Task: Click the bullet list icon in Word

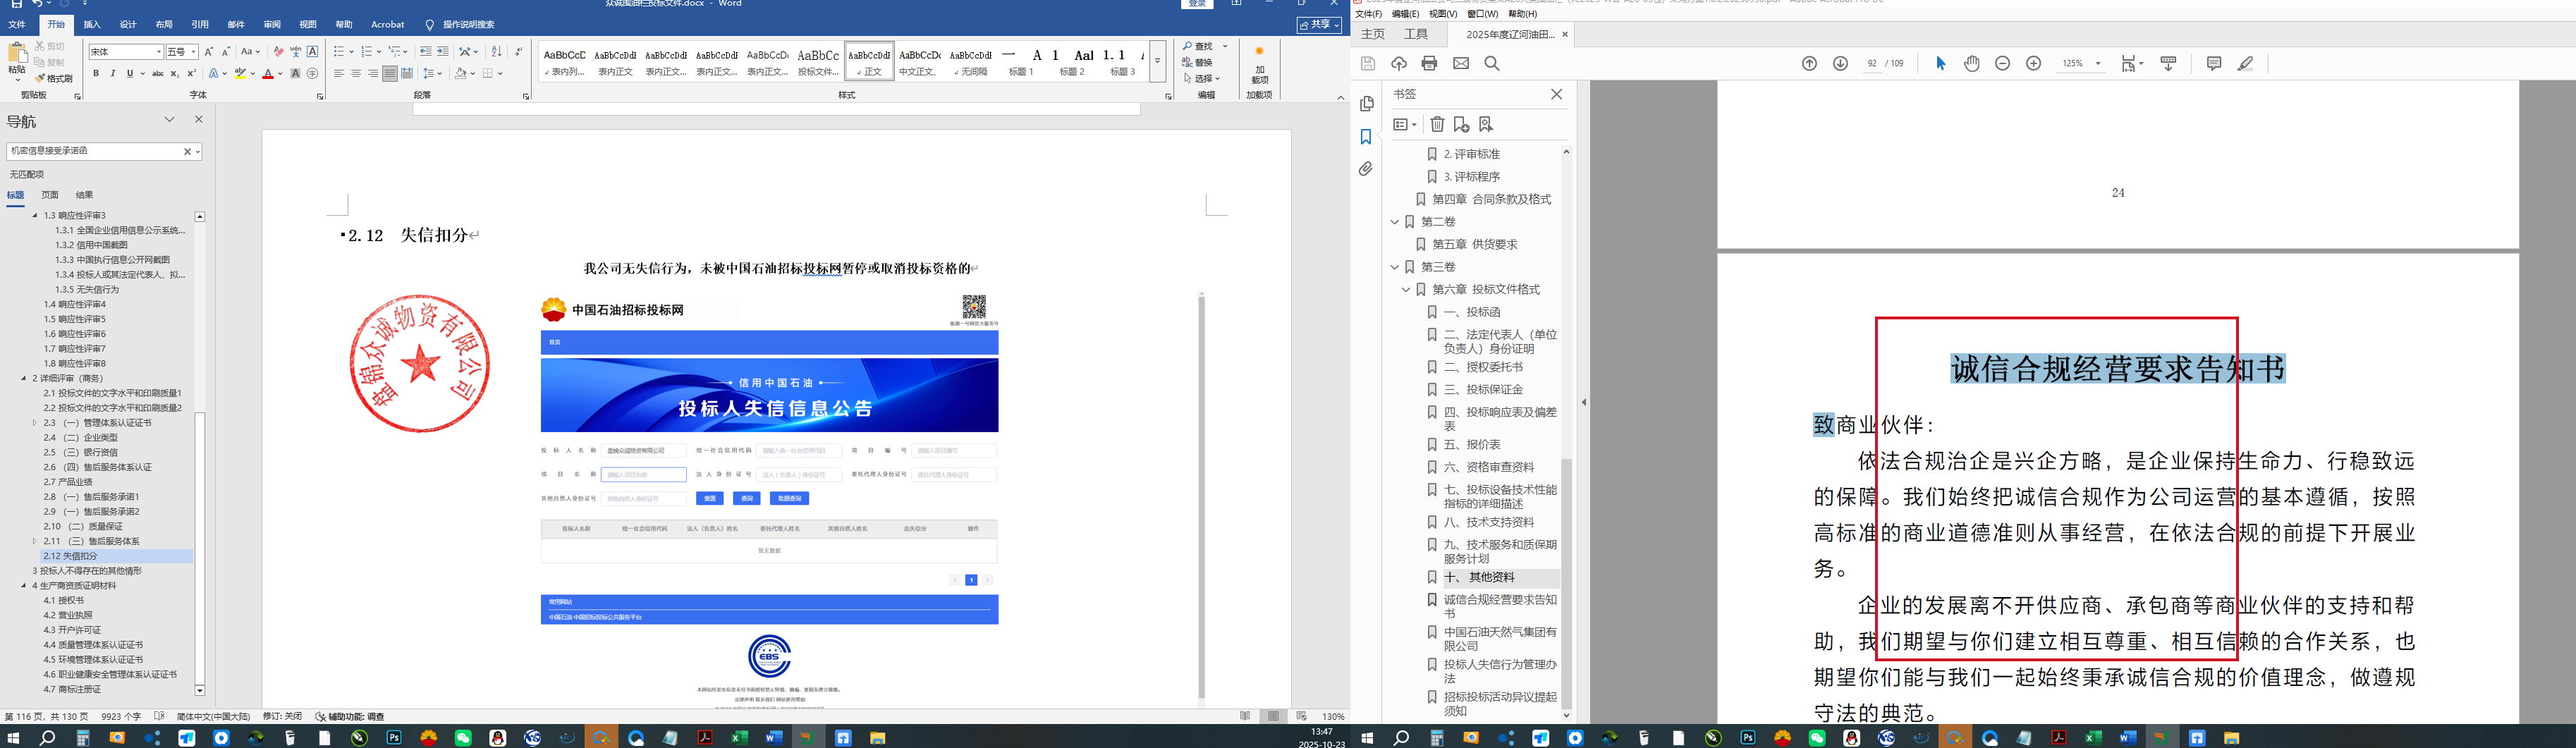Action: pos(339,52)
